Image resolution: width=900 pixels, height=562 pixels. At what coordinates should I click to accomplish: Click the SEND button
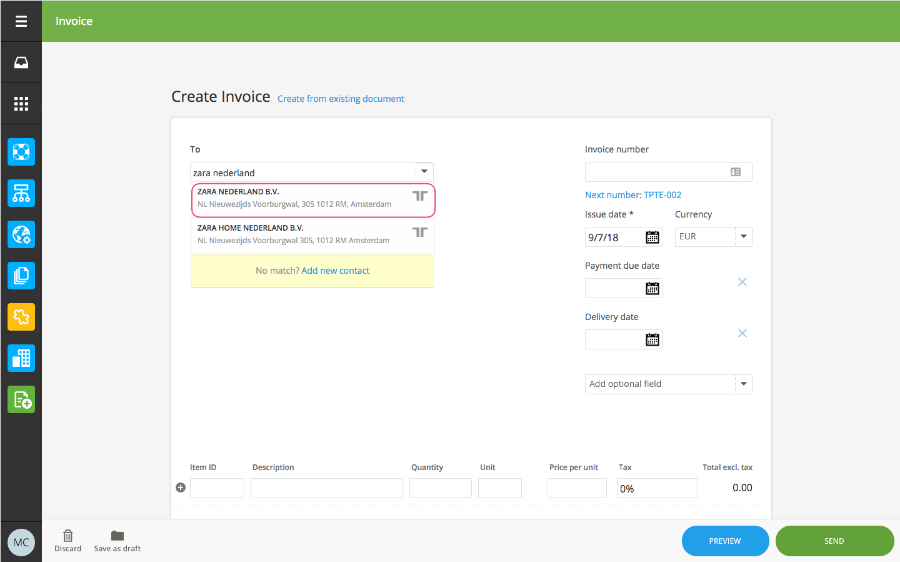pos(834,541)
